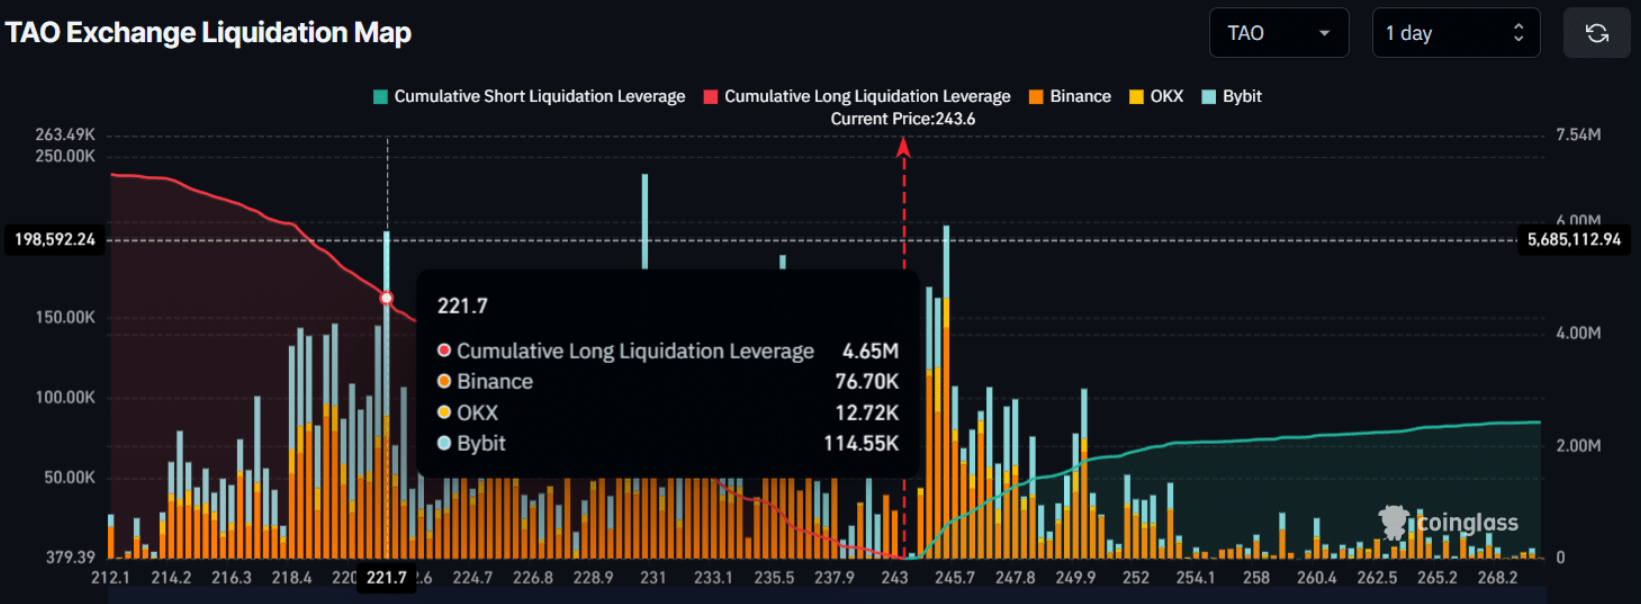The height and width of the screenshot is (604, 1641).
Task: Click the green short legend color swatch
Action: click(x=380, y=97)
